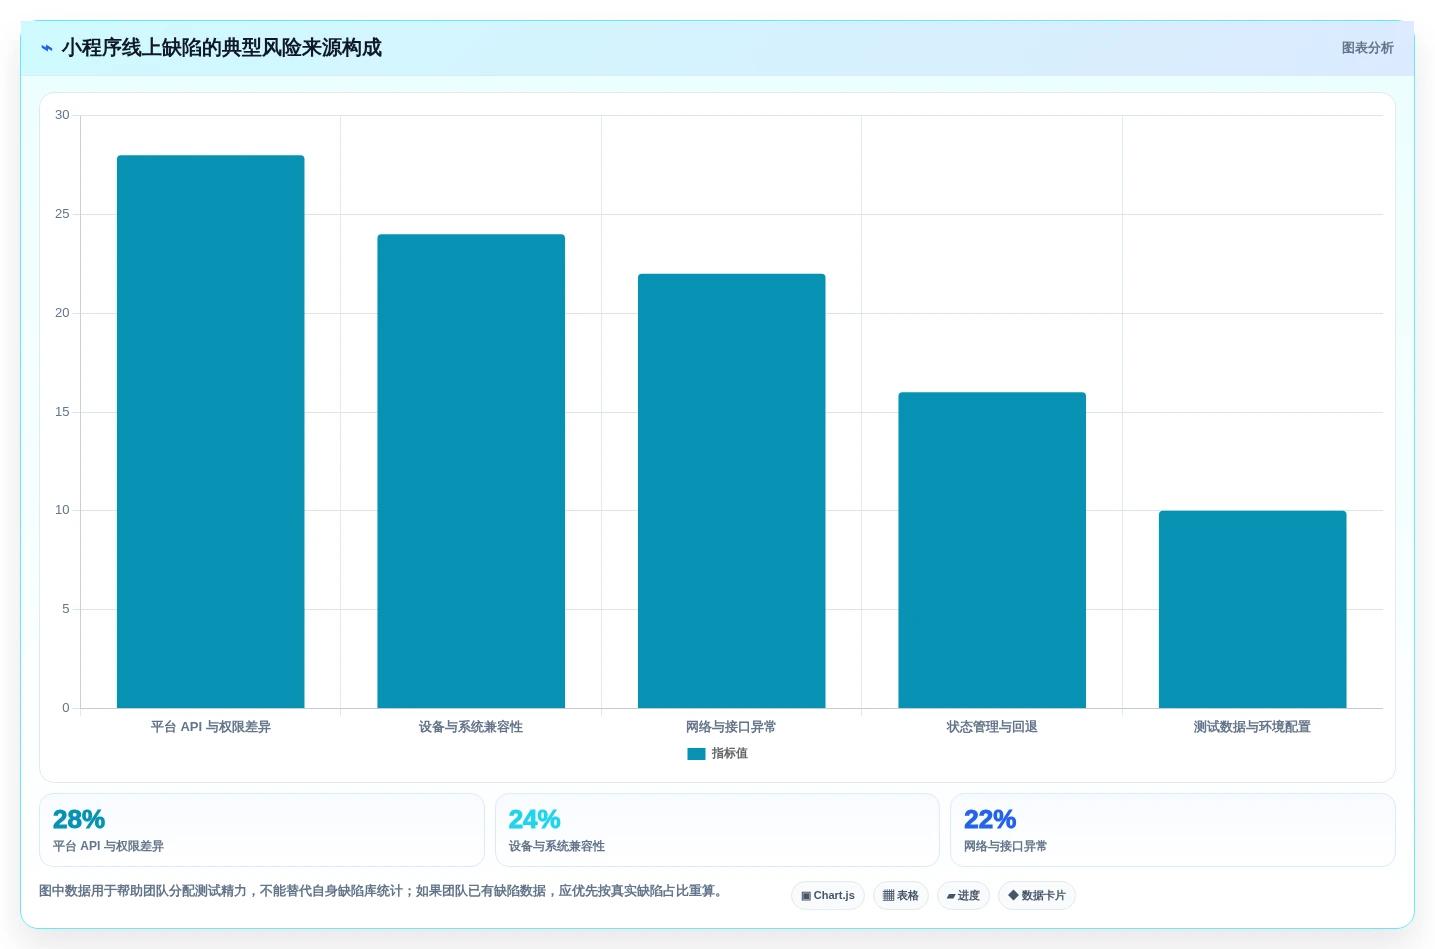This screenshot has width=1435, height=949.
Task: Click the 进度 tag chip
Action: point(963,896)
